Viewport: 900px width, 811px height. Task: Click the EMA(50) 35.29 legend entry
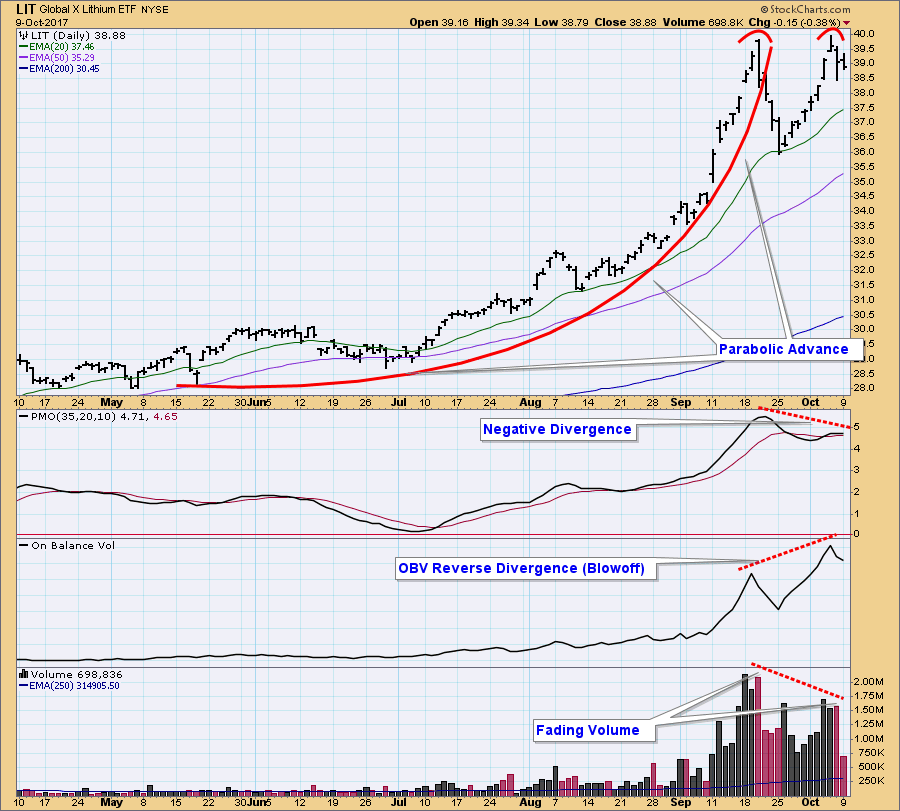coord(56,57)
